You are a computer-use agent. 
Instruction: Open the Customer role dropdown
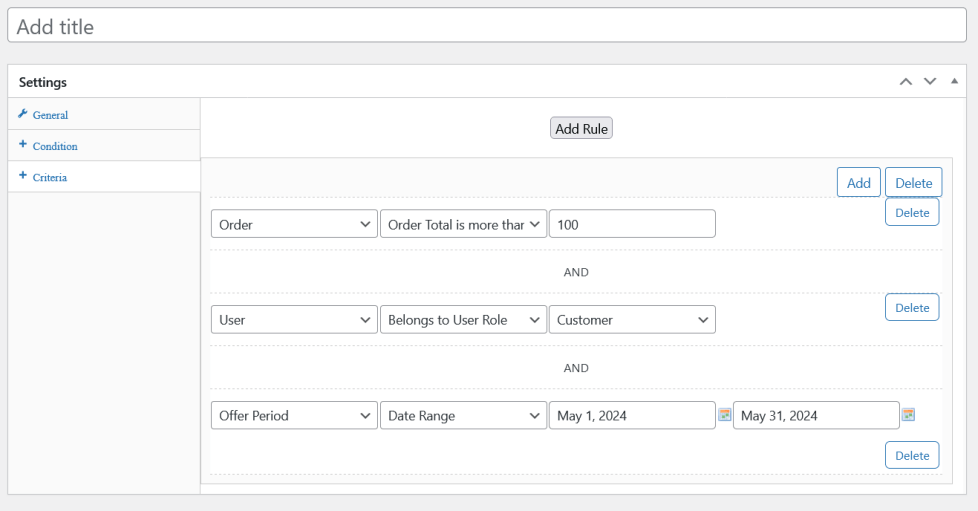(x=632, y=320)
